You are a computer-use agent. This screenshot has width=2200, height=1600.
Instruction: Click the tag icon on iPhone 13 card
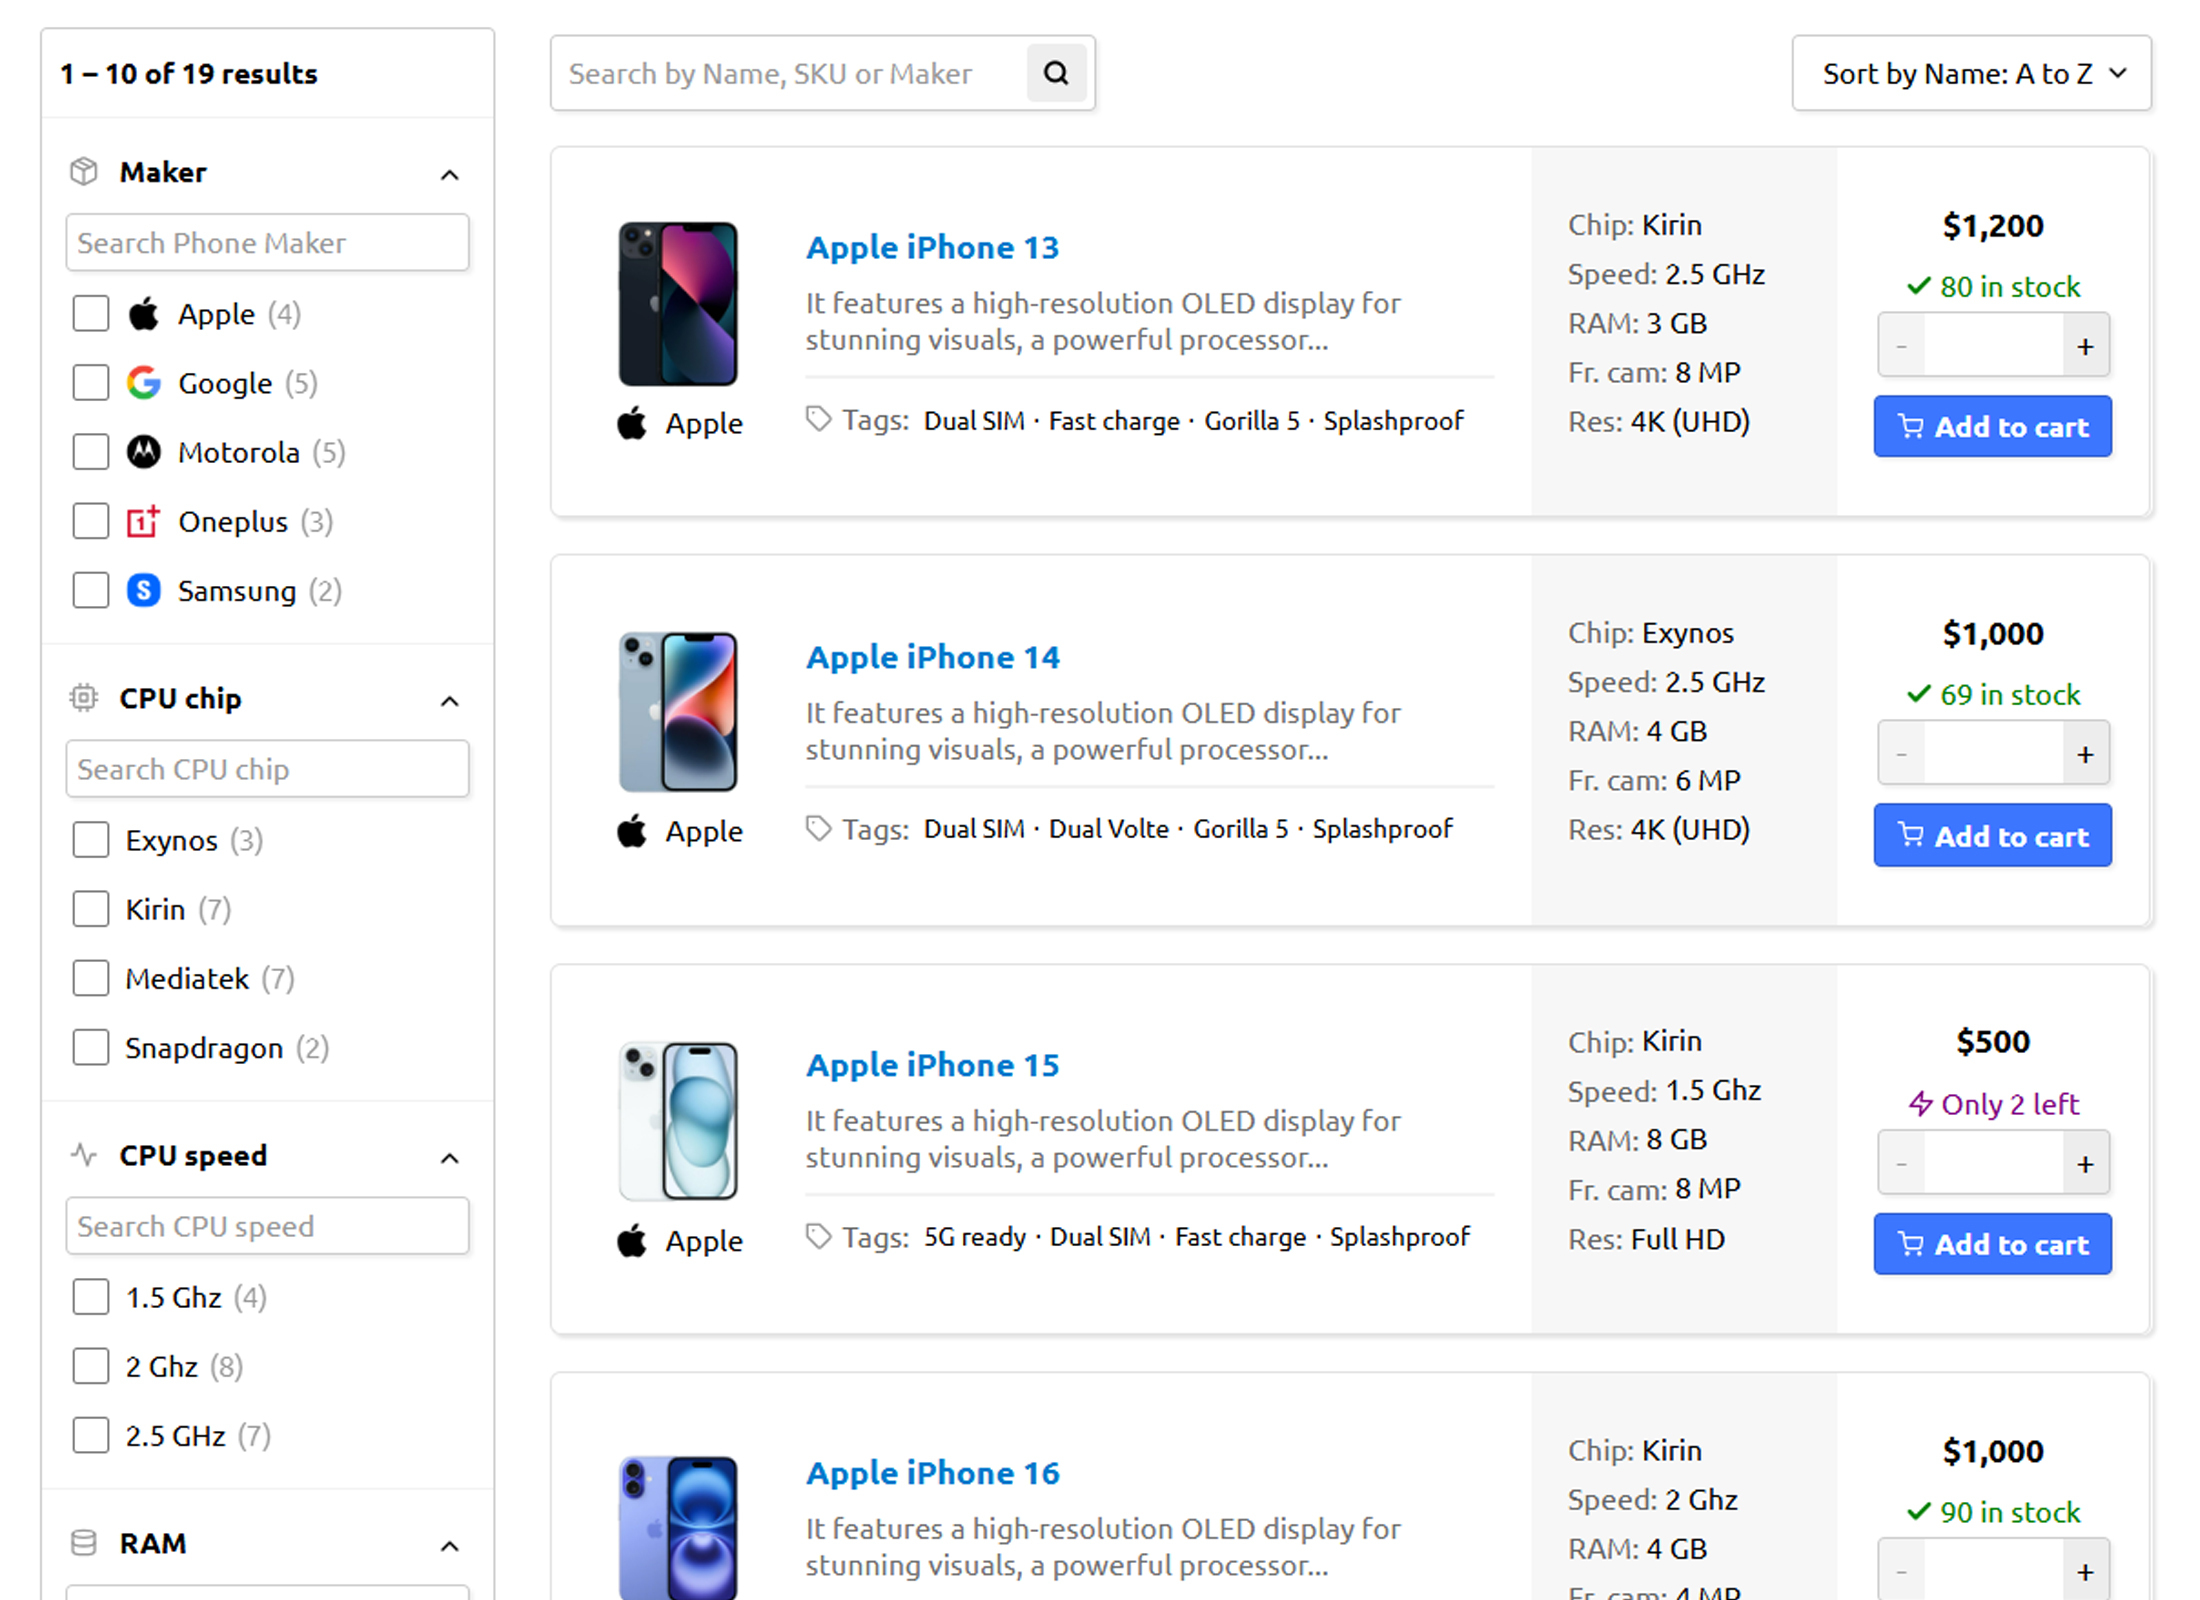[x=819, y=420]
